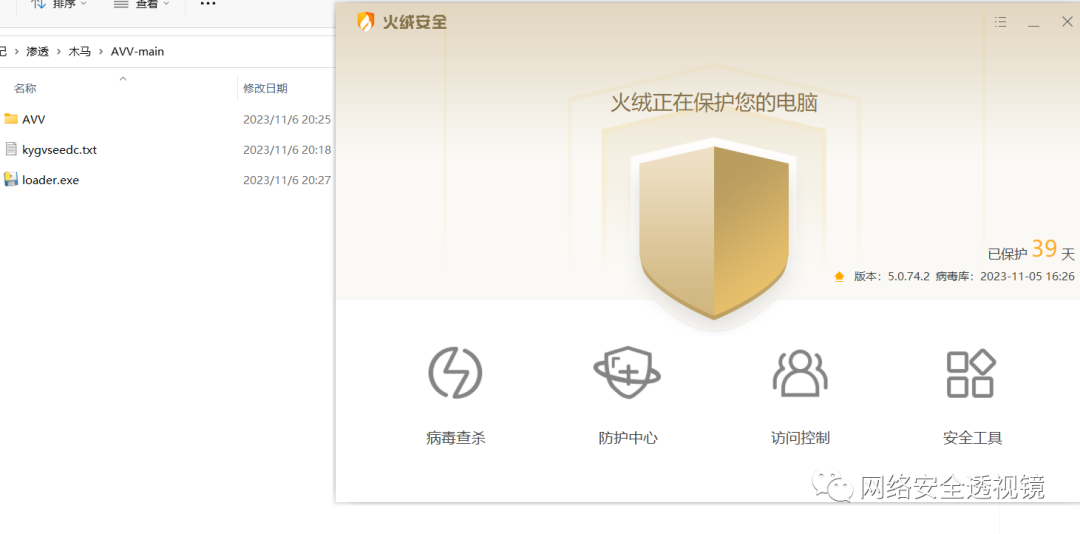Go to 渗透 folder in breadcrumb
The width and height of the screenshot is (1080, 534).
point(37,52)
